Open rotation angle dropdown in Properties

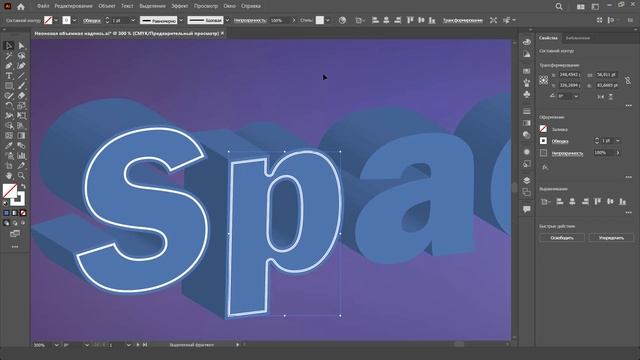(x=576, y=97)
